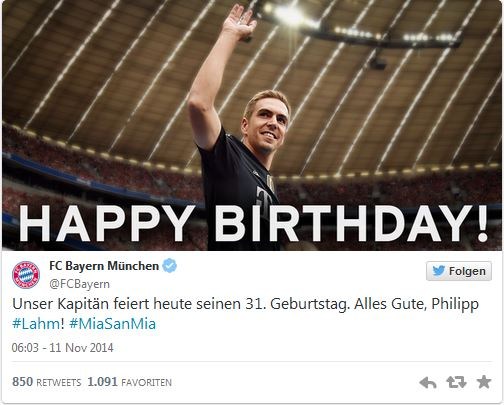
Task: Click the blue verified badge
Action: coord(169,266)
